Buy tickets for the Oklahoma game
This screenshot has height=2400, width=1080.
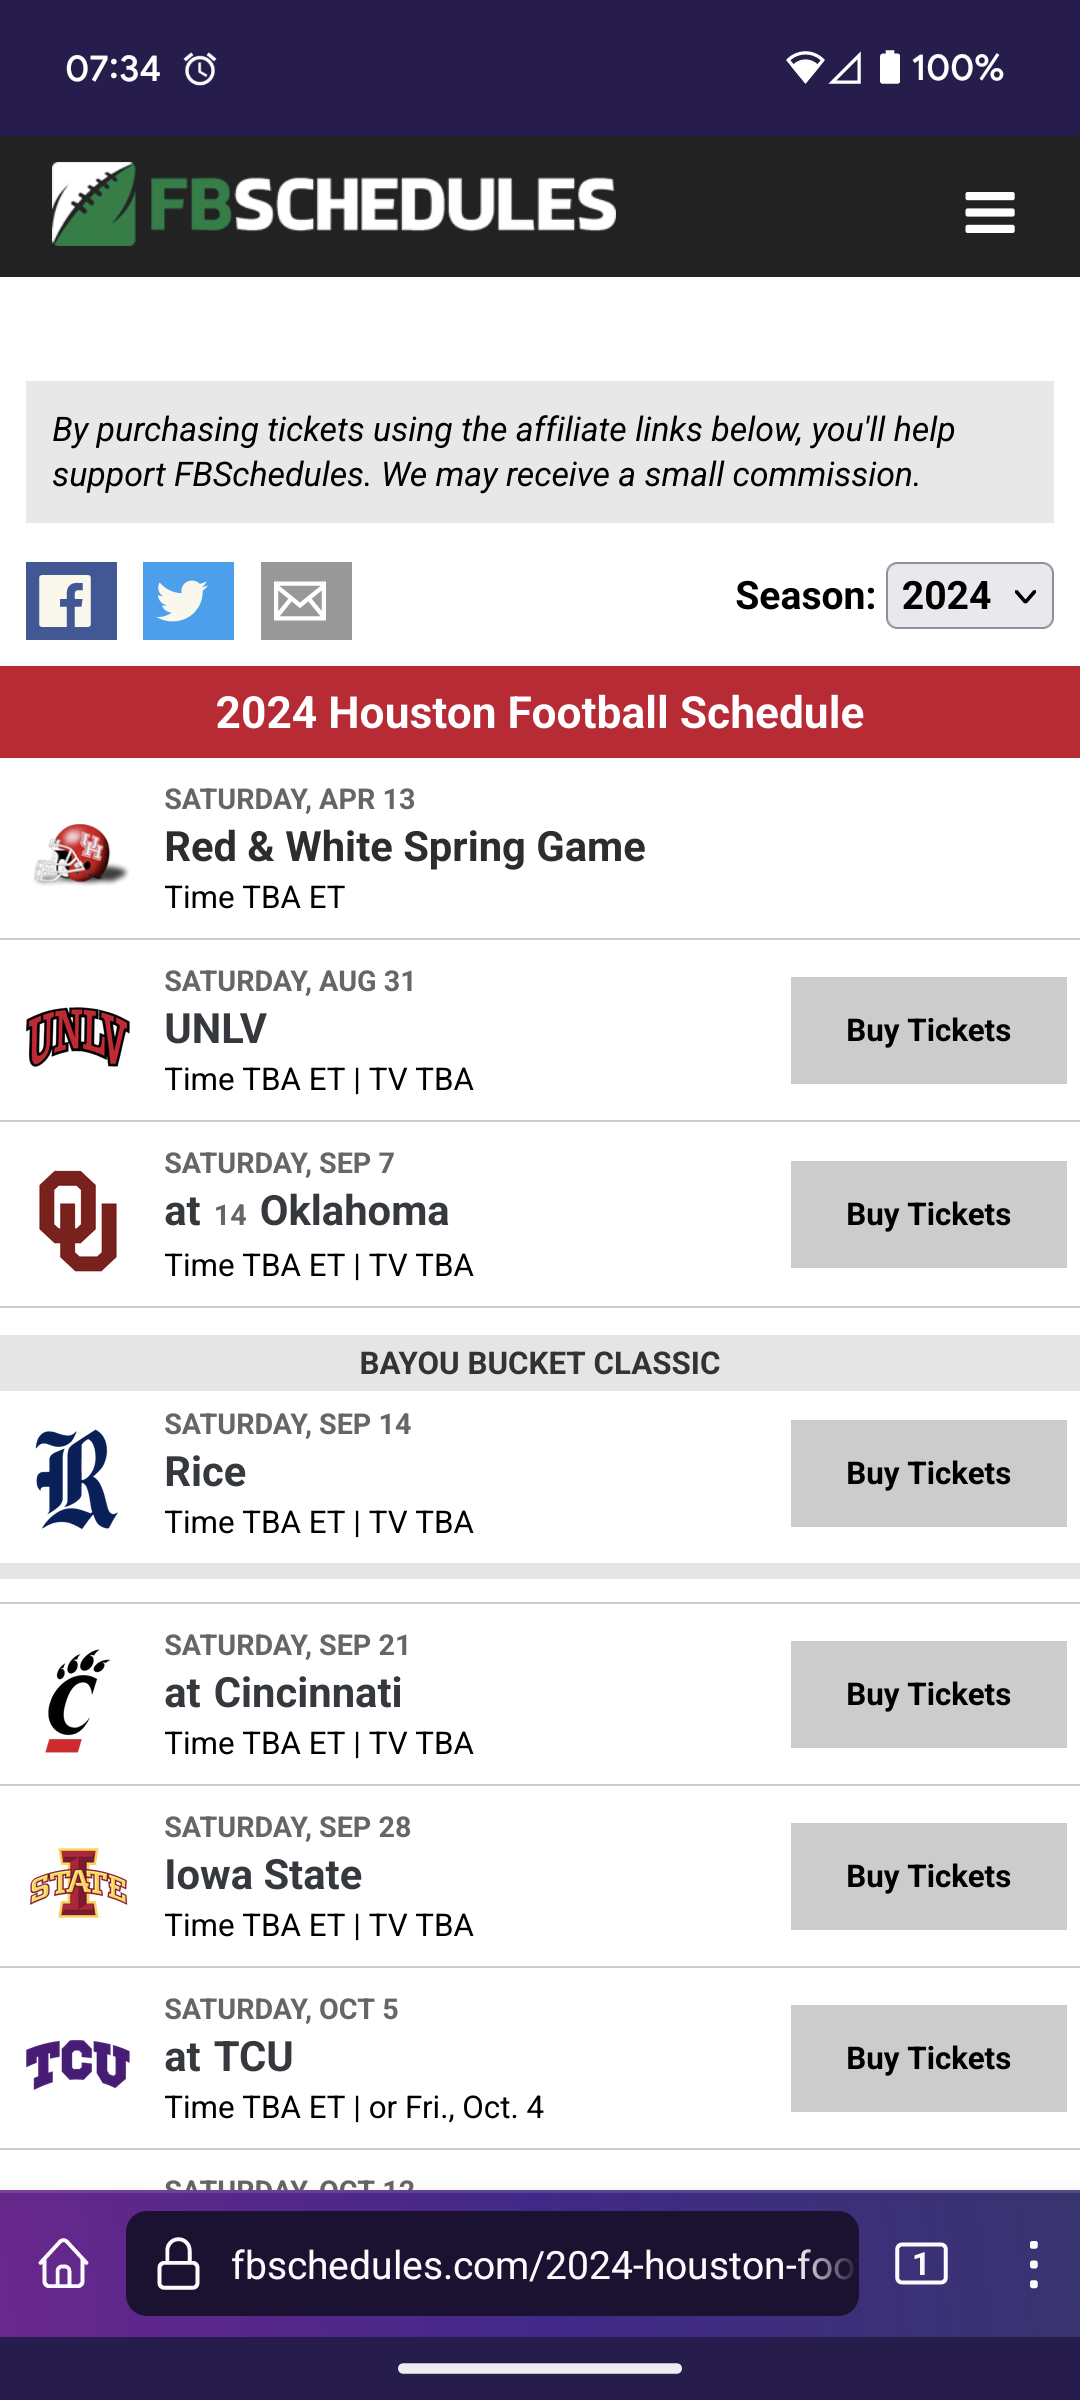928,1214
